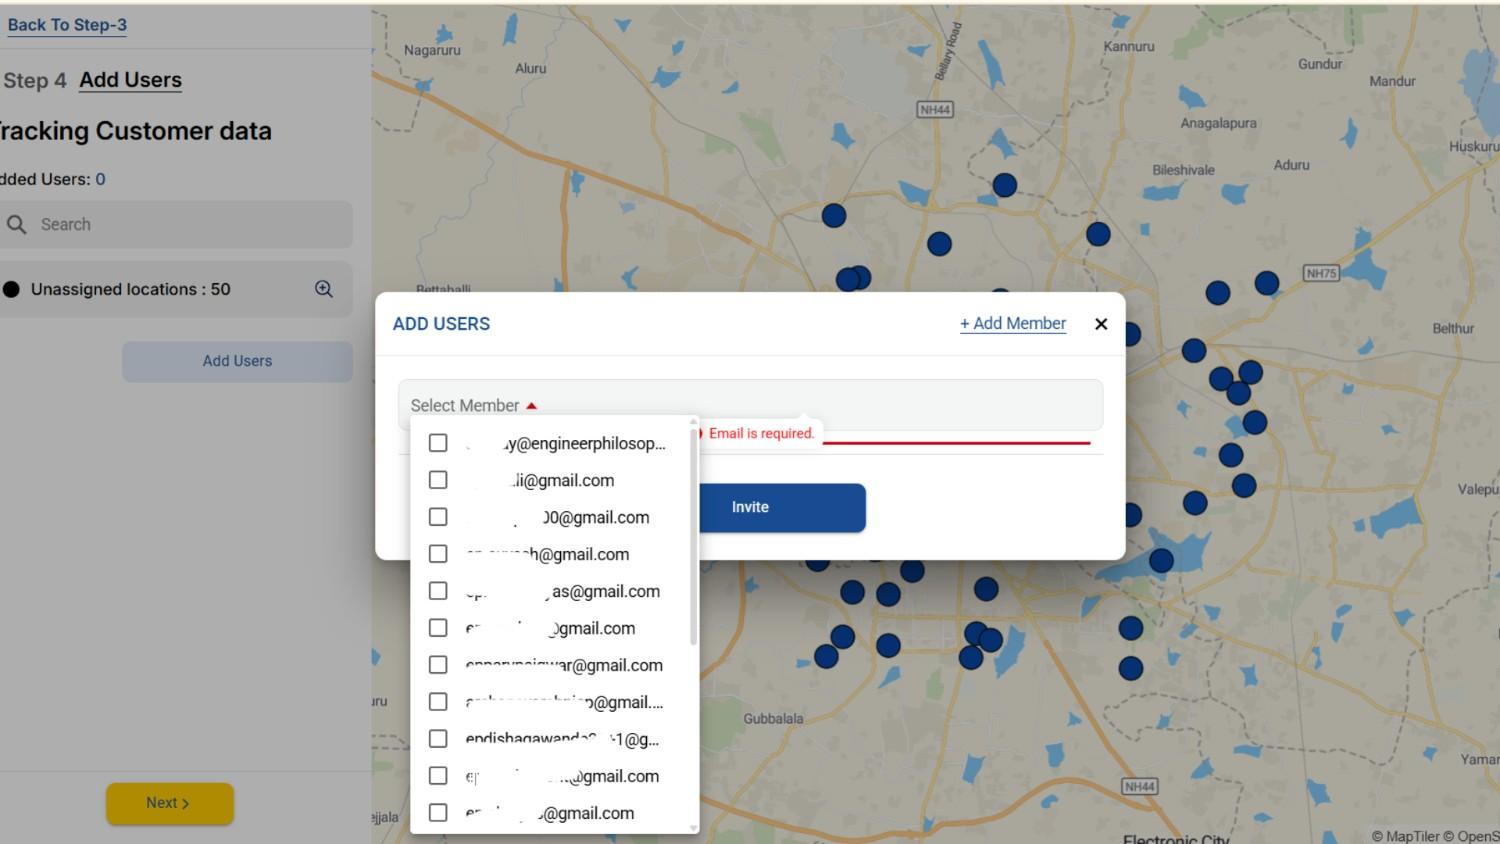Click the northernmost blue location marker on map
This screenshot has height=844, width=1500.
(x=1004, y=185)
